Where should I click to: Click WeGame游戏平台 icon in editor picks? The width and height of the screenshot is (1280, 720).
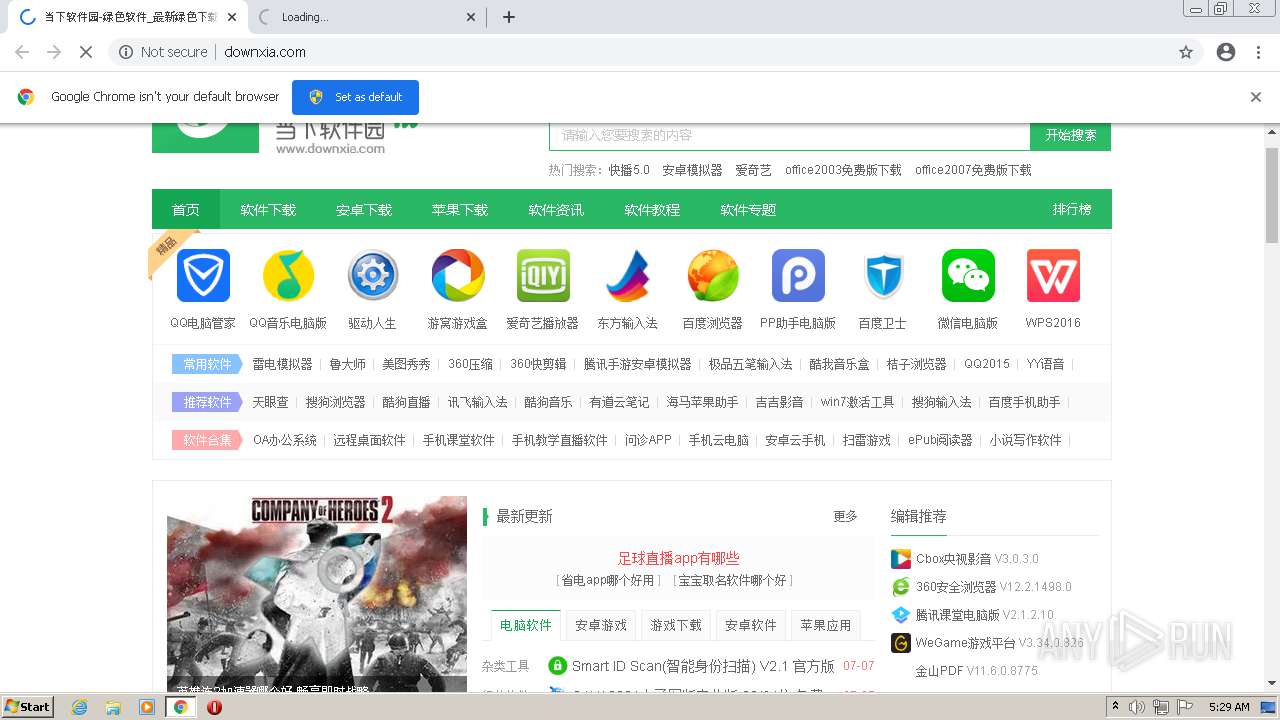click(901, 643)
